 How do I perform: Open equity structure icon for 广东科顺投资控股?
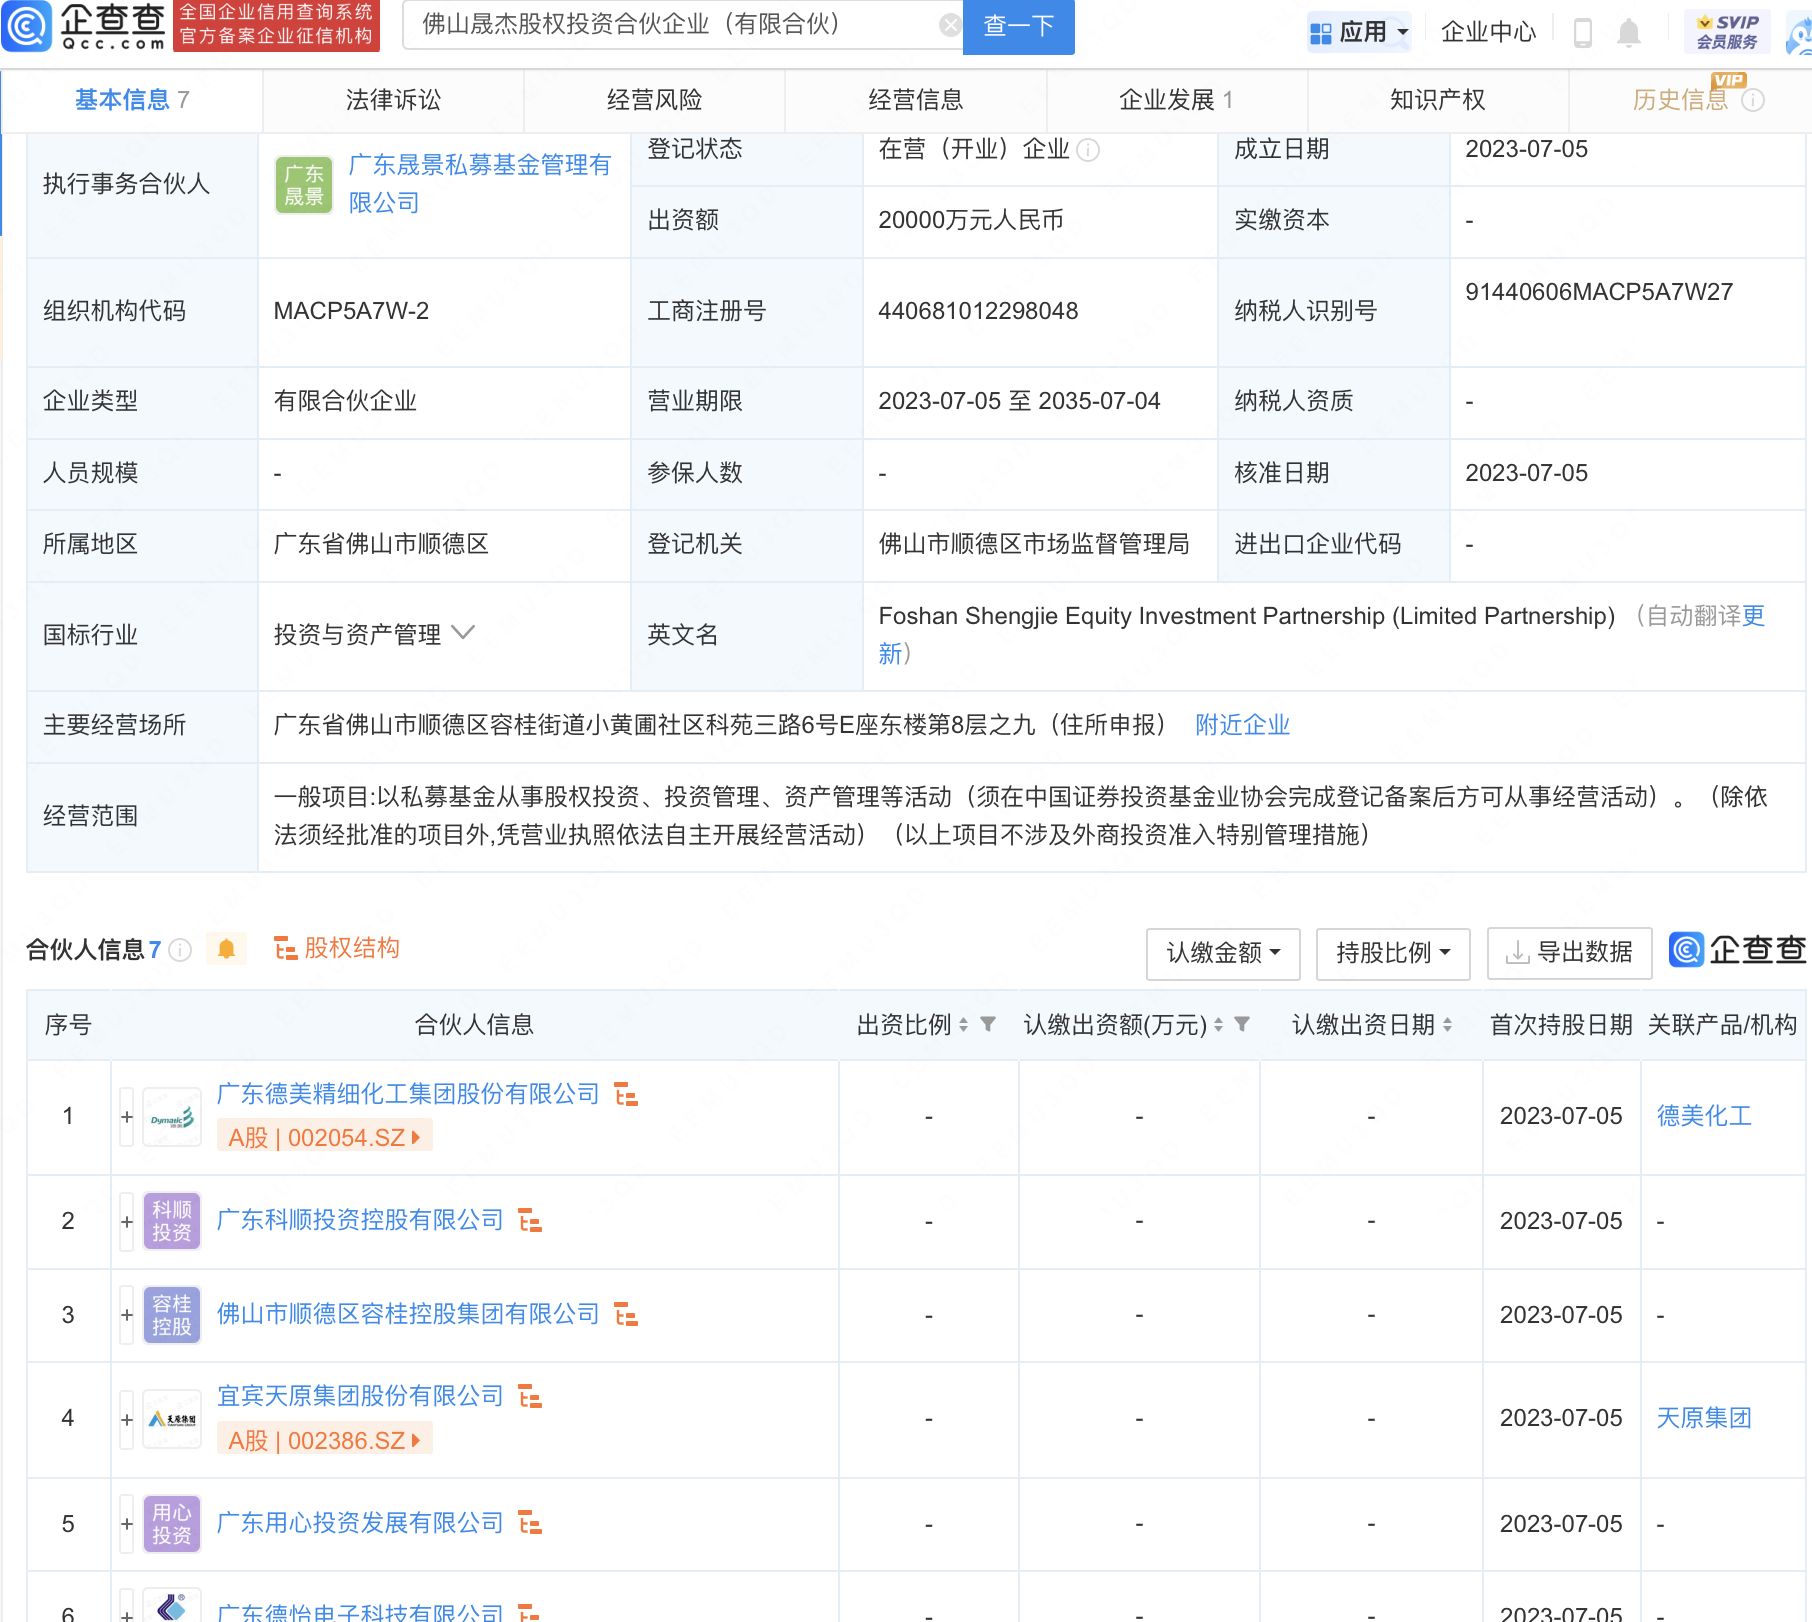pyautogui.click(x=530, y=1220)
